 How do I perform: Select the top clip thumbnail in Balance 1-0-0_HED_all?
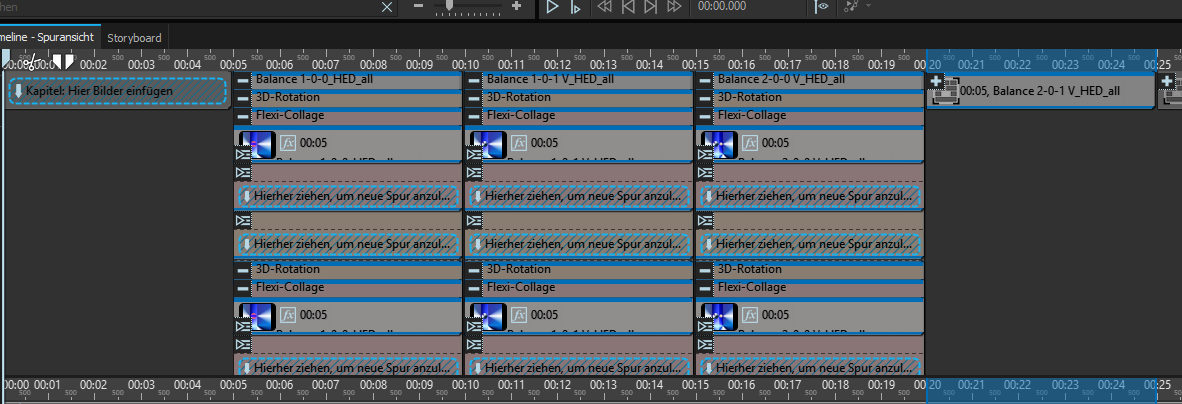[x=258, y=145]
